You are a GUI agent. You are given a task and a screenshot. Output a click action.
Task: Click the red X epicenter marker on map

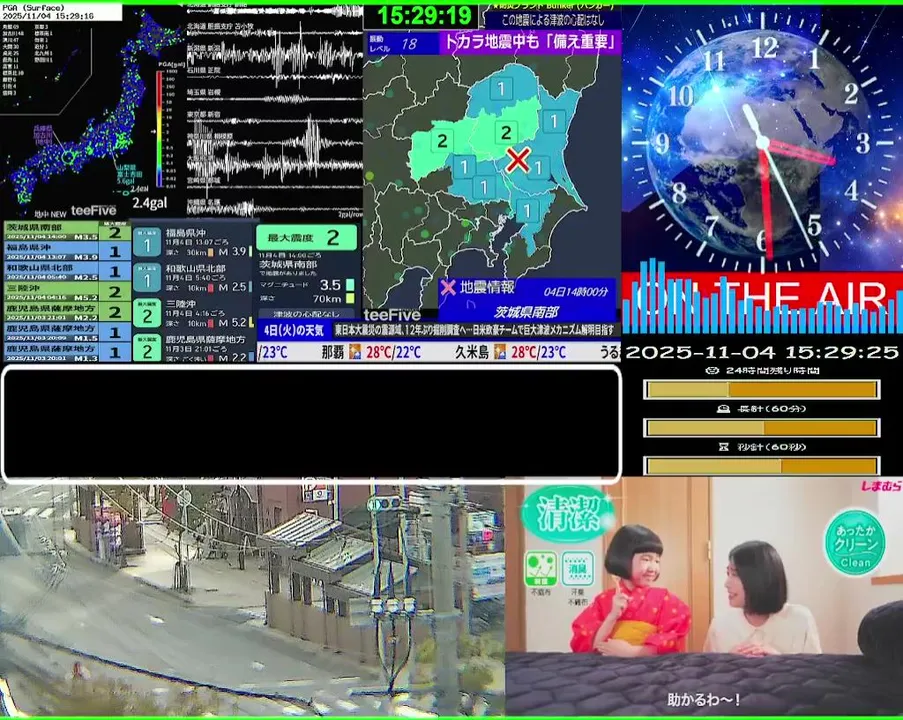(x=518, y=160)
